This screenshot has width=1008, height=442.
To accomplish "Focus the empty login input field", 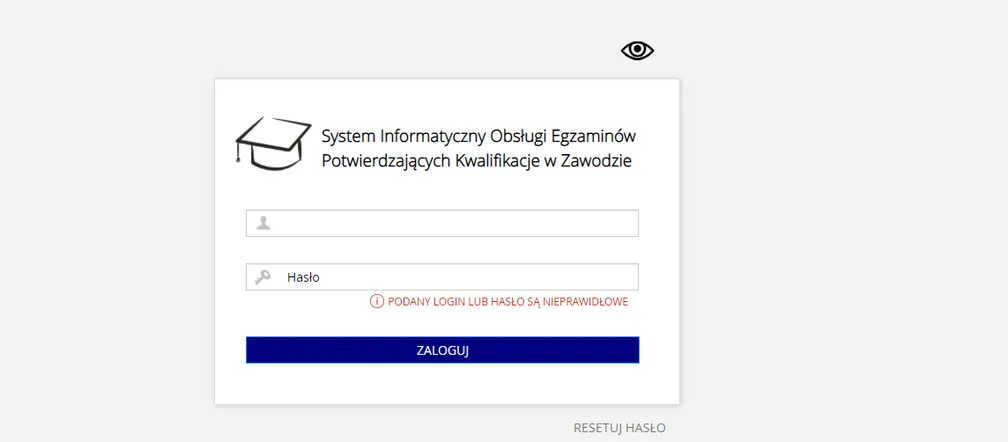I will [455, 223].
